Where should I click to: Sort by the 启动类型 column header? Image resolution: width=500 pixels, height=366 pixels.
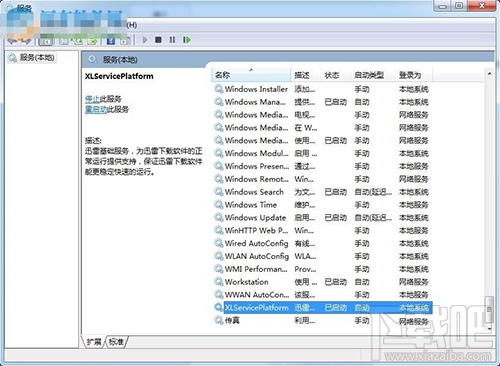(373, 75)
